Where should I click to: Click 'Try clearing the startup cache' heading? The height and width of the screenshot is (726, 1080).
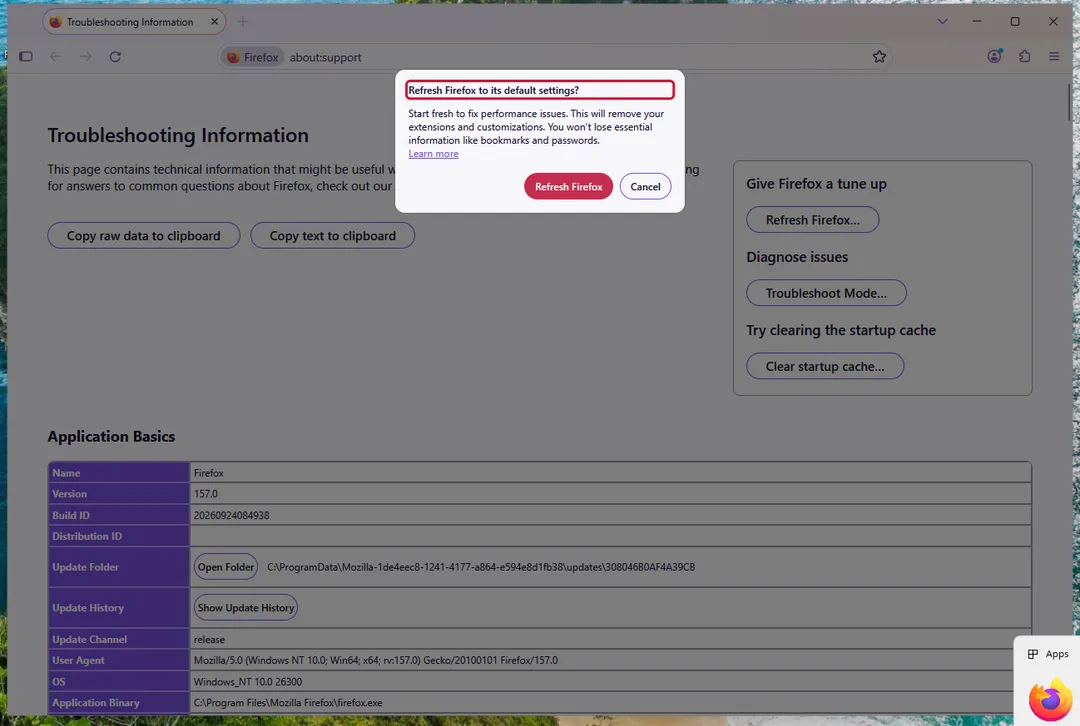coord(841,331)
